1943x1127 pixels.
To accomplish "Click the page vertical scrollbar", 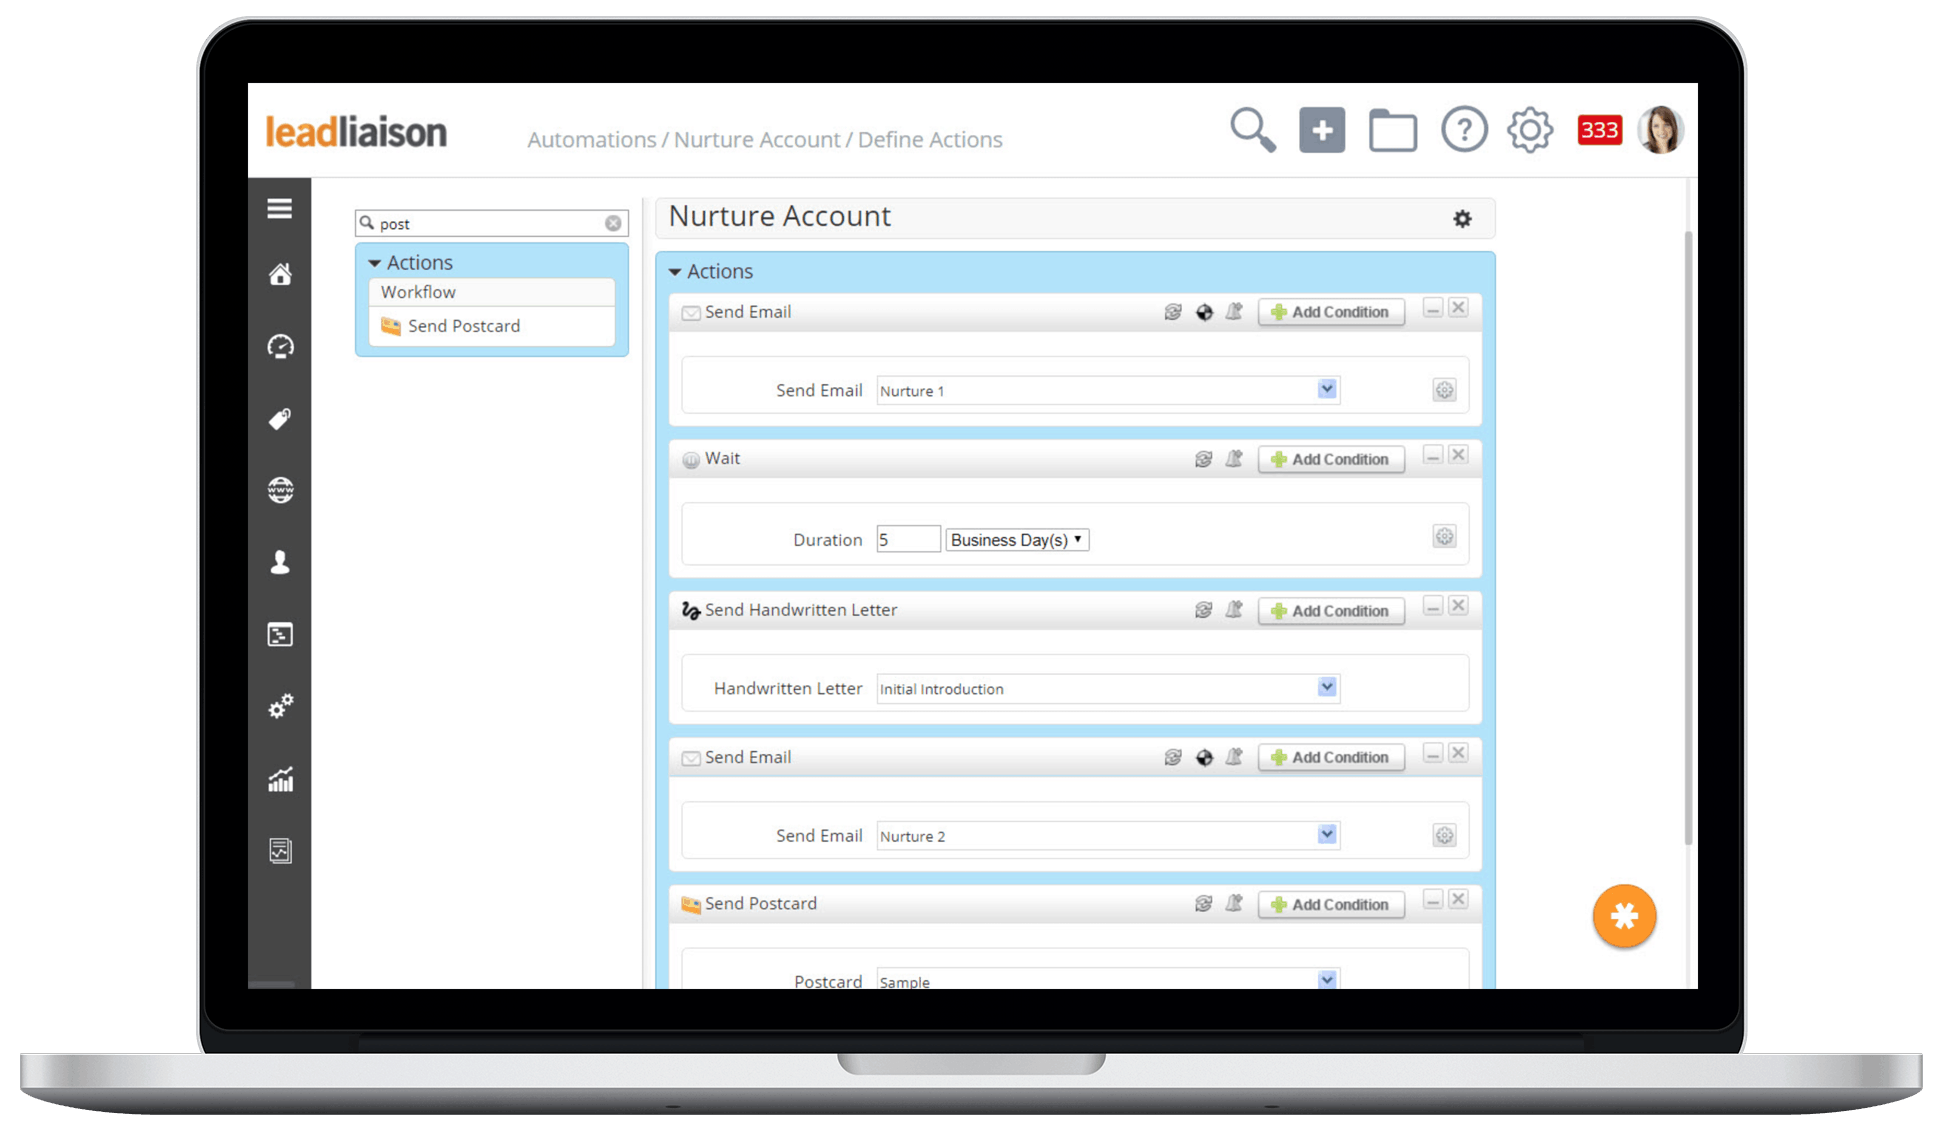I will click(1689, 538).
